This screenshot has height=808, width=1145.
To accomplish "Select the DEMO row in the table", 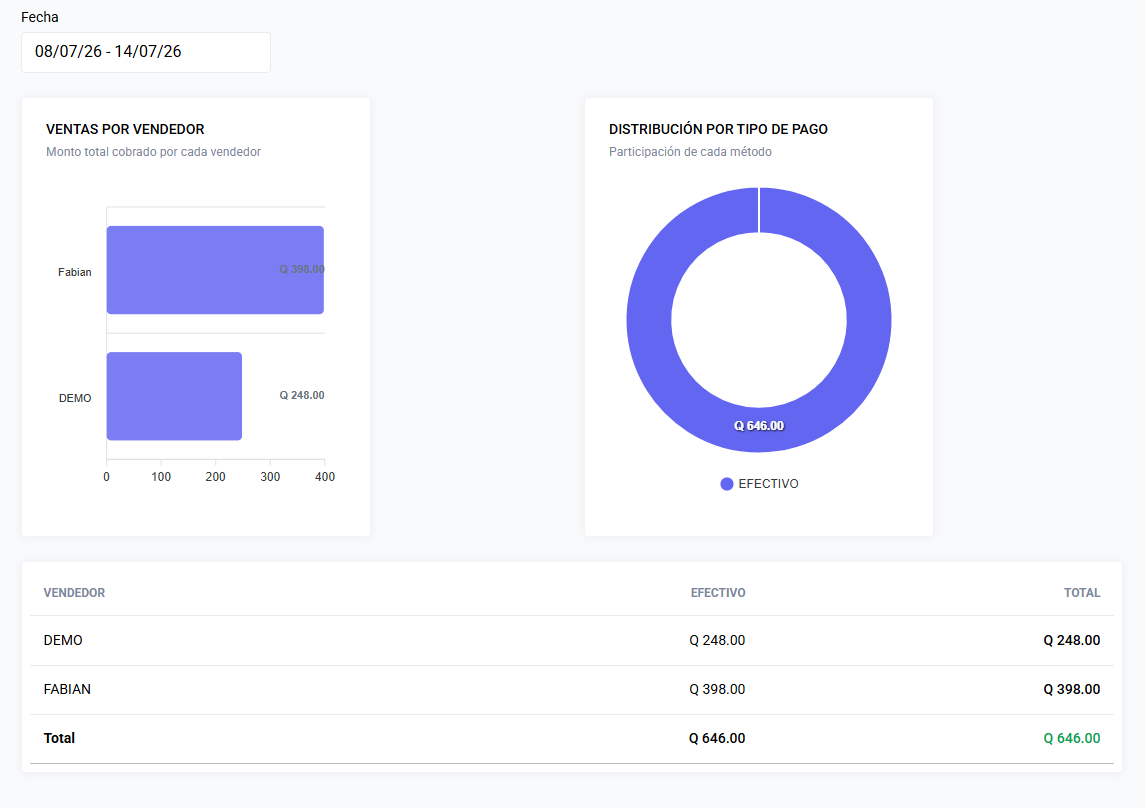I will click(572, 640).
